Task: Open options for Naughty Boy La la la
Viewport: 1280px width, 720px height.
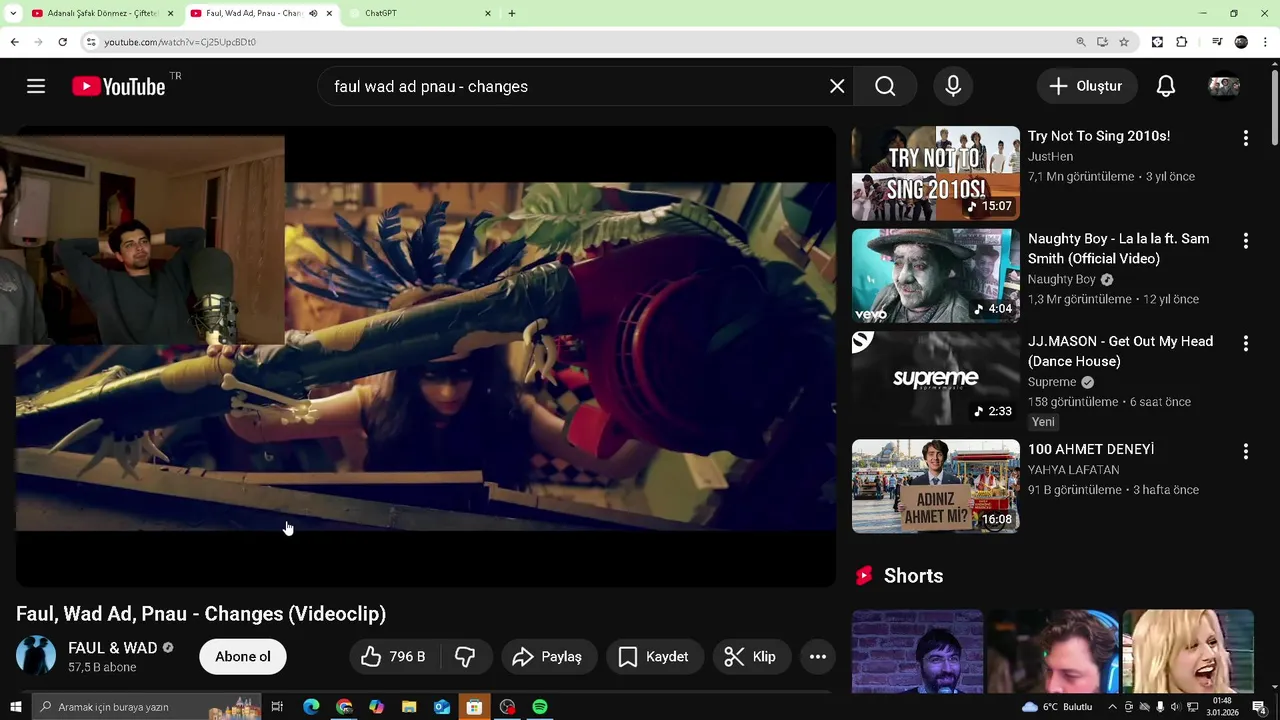Action: 1245,241
